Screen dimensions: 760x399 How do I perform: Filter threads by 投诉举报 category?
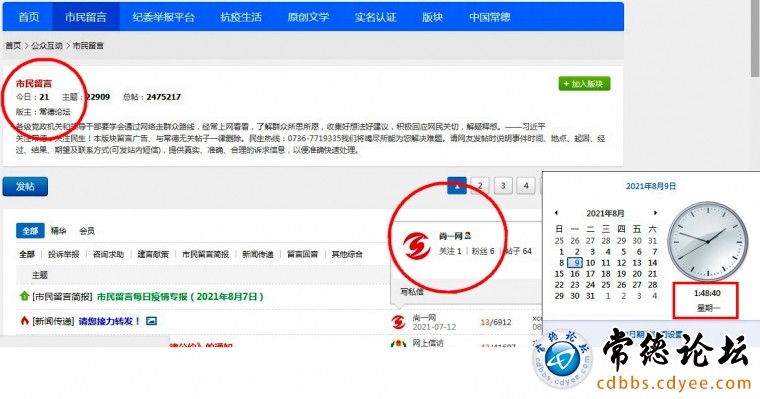pyautogui.click(x=63, y=254)
